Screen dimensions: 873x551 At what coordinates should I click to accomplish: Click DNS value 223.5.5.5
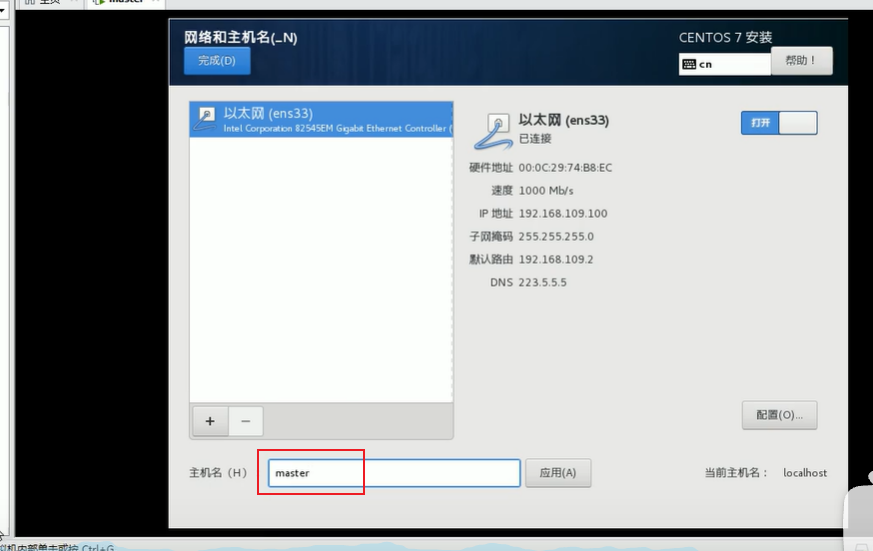click(542, 282)
